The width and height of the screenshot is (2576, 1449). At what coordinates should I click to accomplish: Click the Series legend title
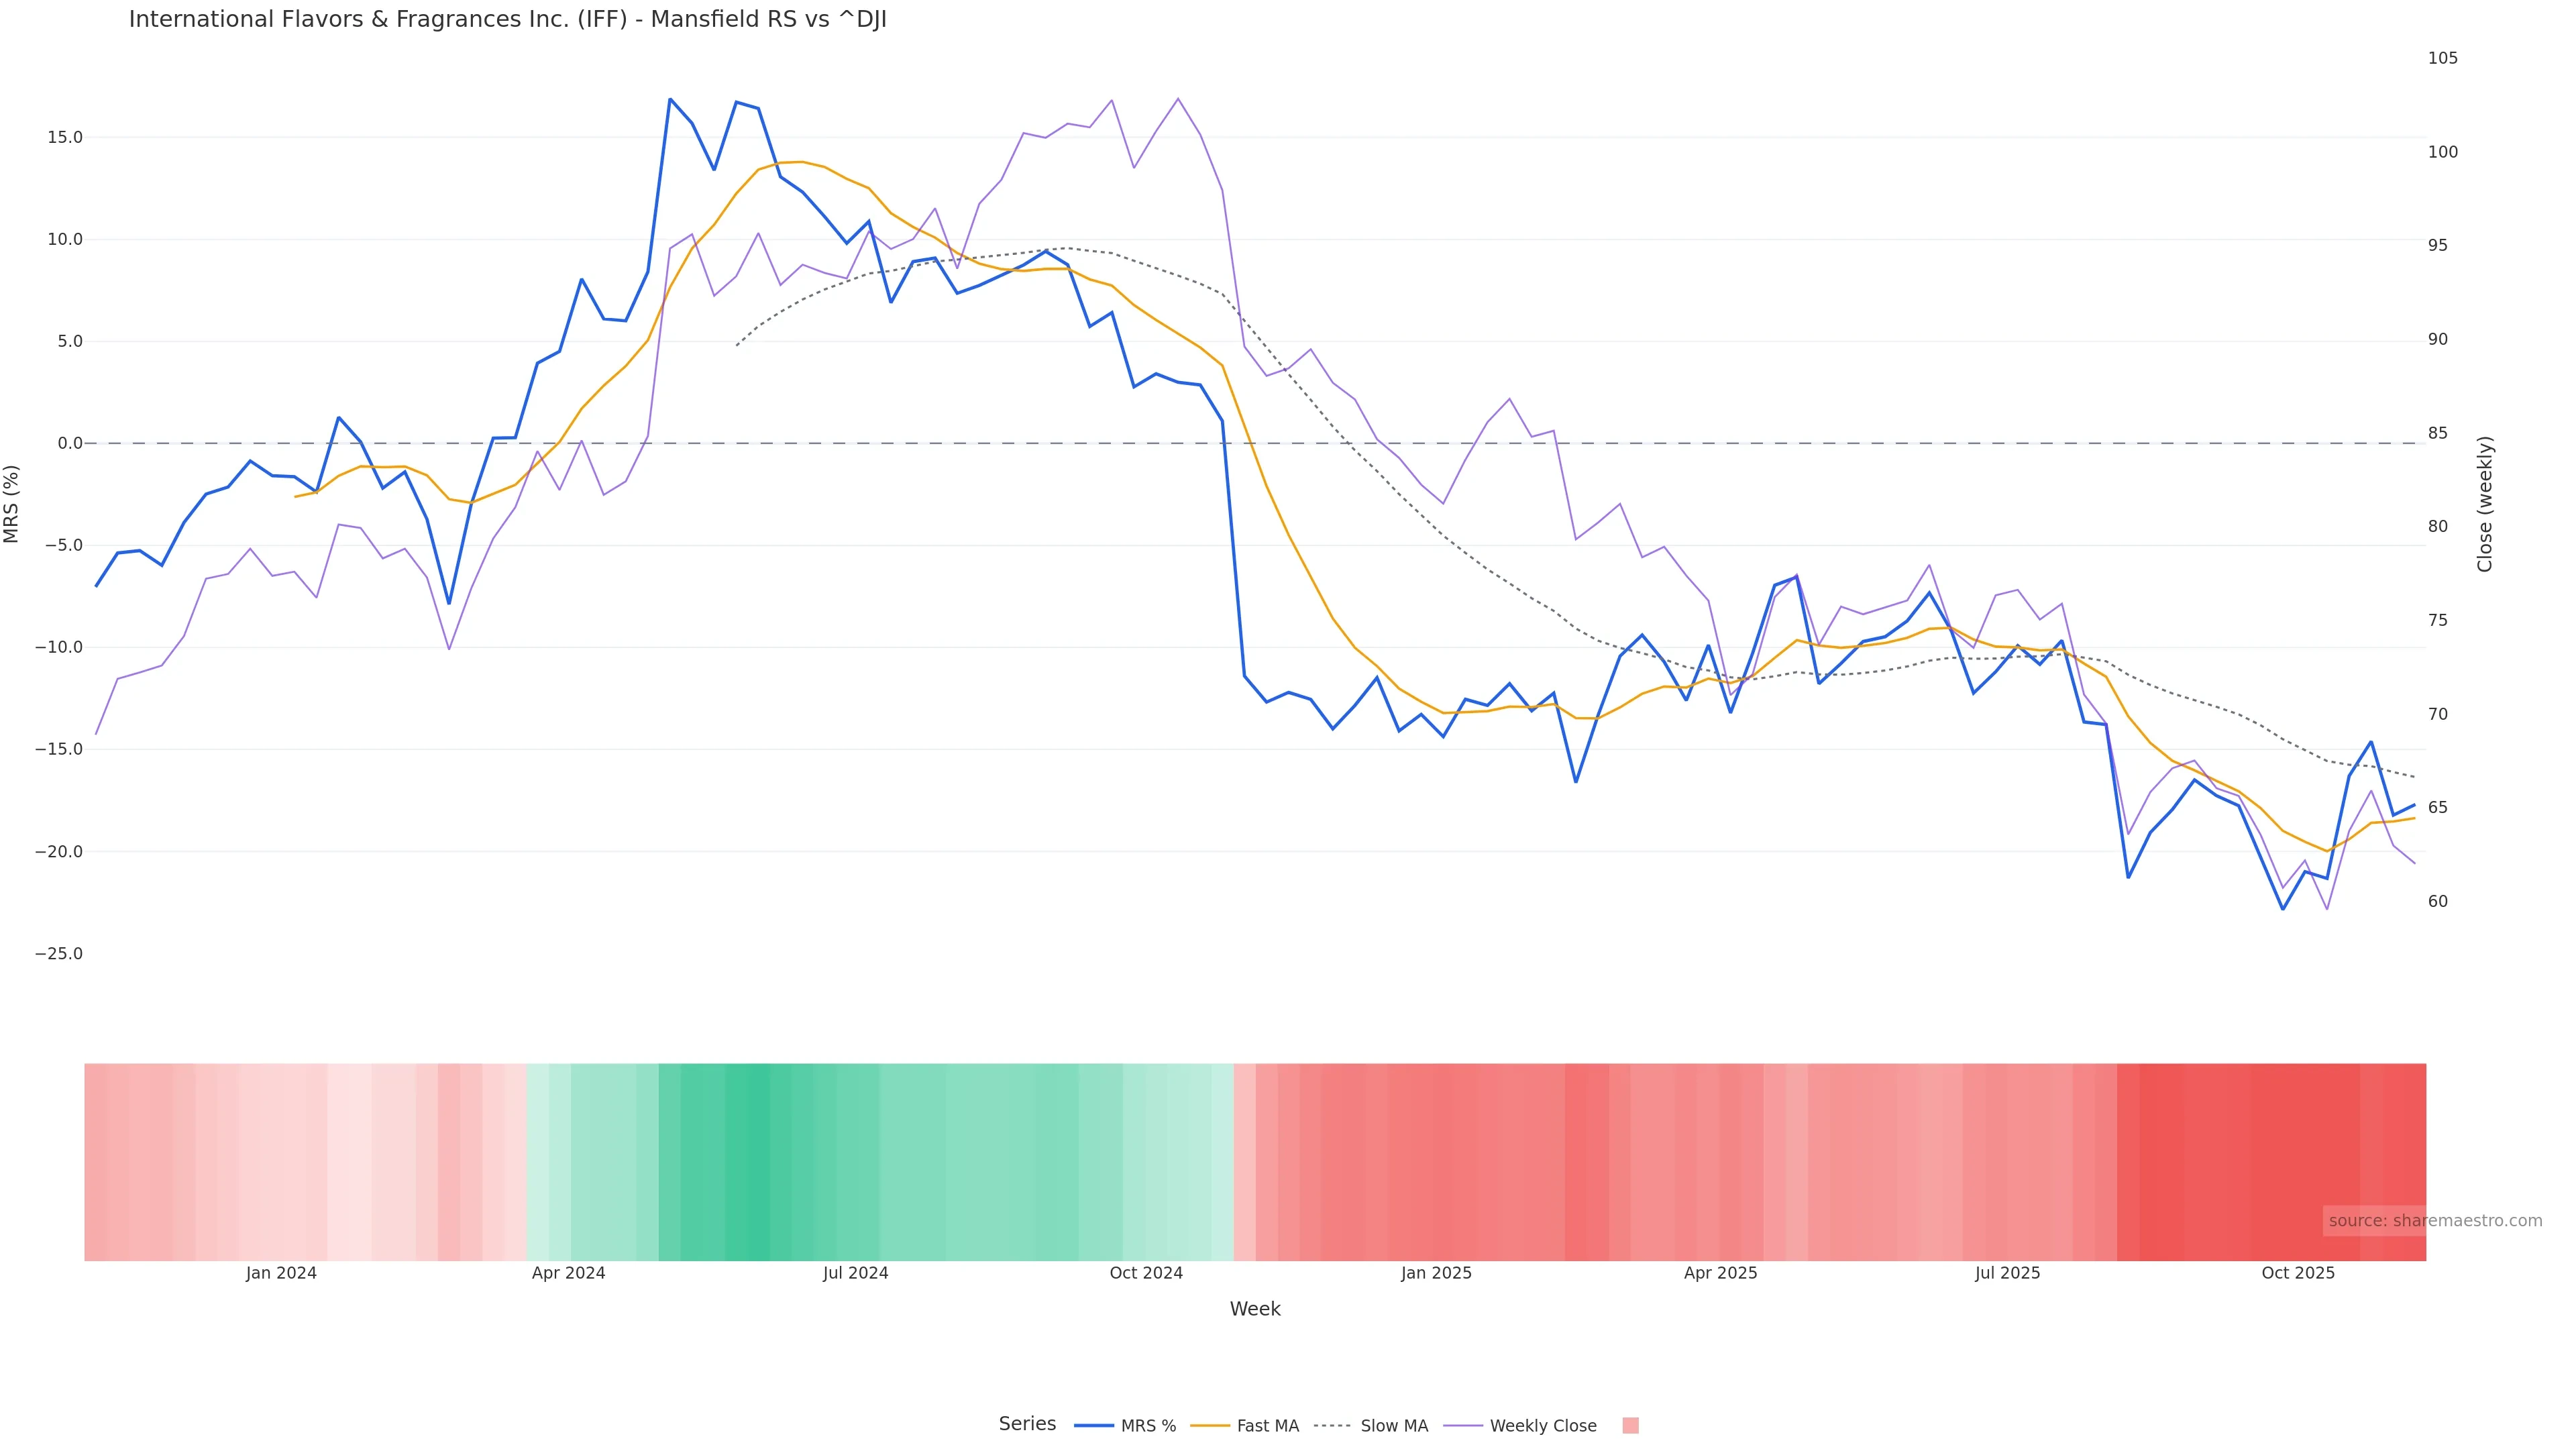tap(1027, 1424)
